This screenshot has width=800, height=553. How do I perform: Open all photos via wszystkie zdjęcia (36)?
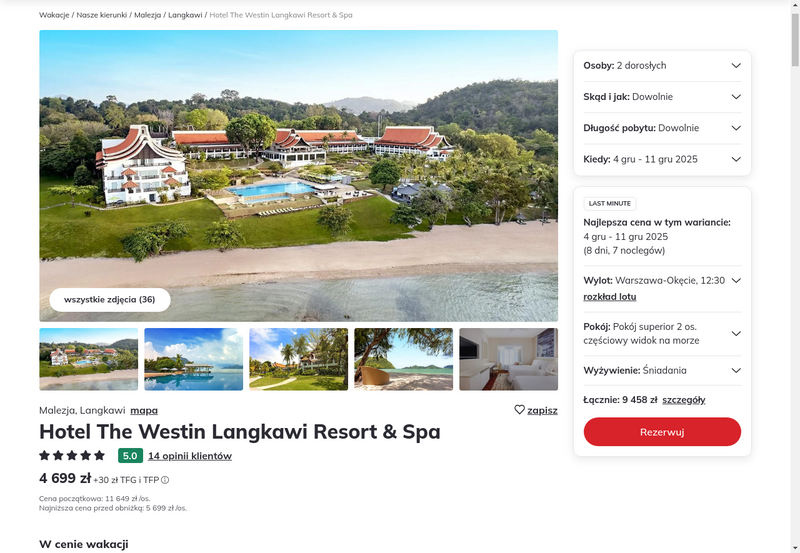tap(110, 299)
